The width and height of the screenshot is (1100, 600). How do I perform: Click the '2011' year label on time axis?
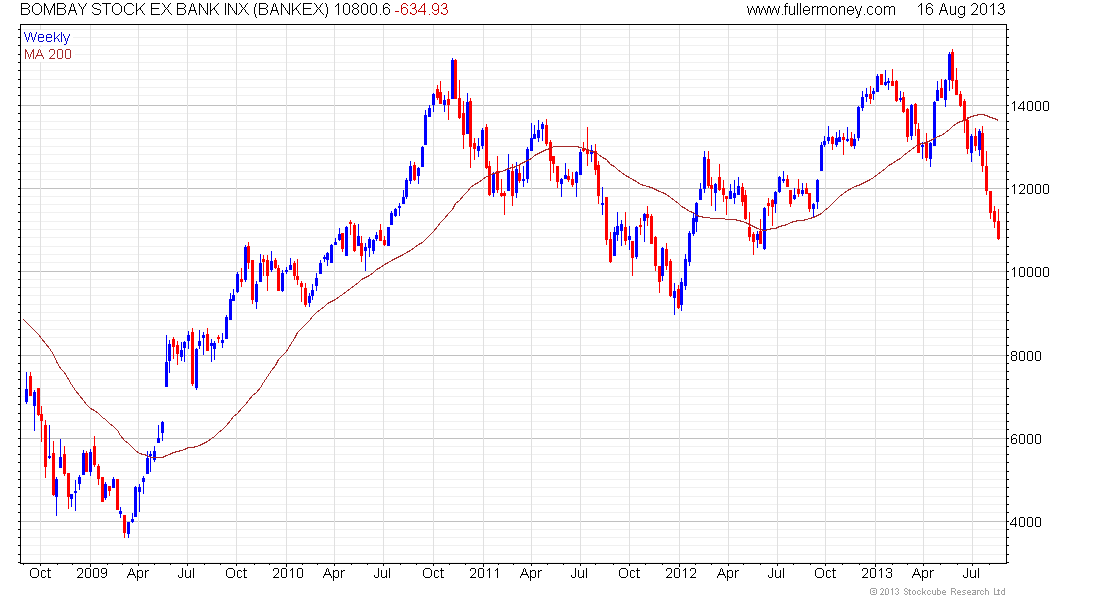pos(484,573)
